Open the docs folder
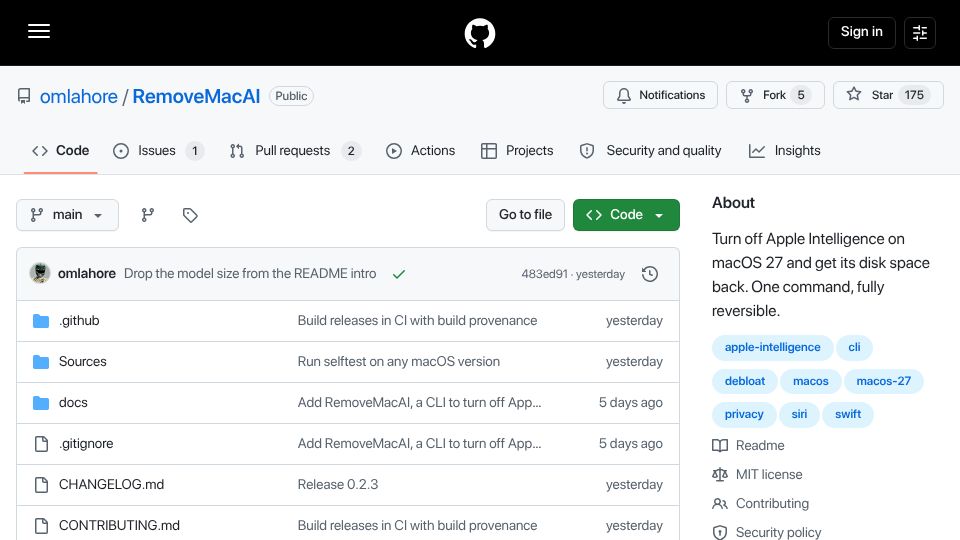Image resolution: width=960 pixels, height=540 pixels. 73,403
